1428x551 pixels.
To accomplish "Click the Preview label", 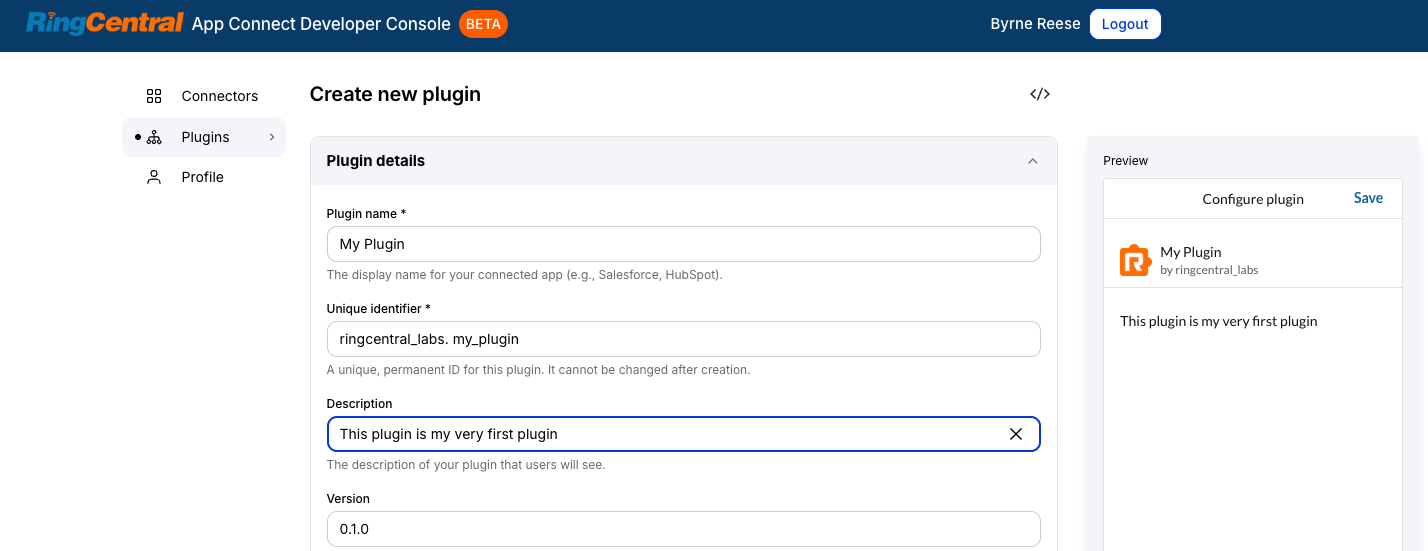I will click(1126, 160).
